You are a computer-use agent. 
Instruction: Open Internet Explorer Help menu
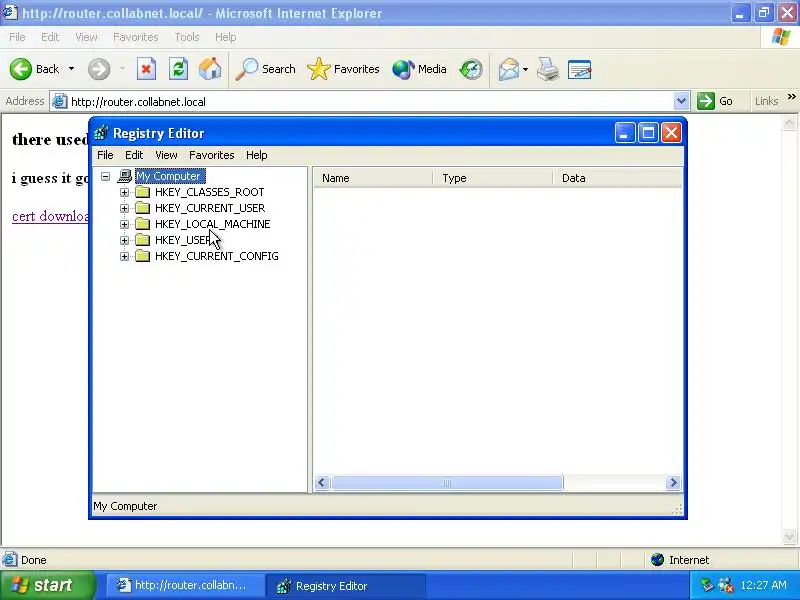pos(226,37)
